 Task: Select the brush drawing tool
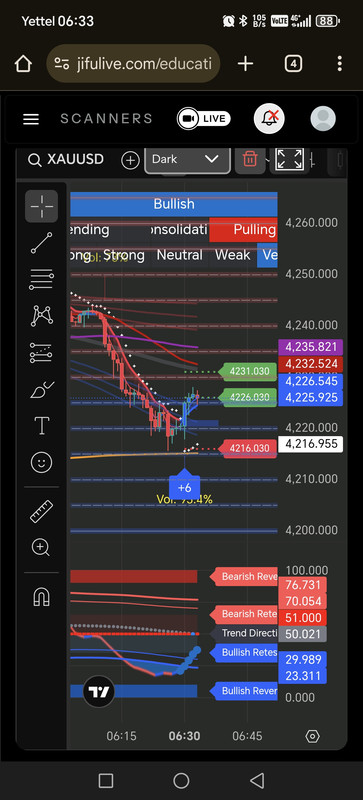(x=41, y=390)
